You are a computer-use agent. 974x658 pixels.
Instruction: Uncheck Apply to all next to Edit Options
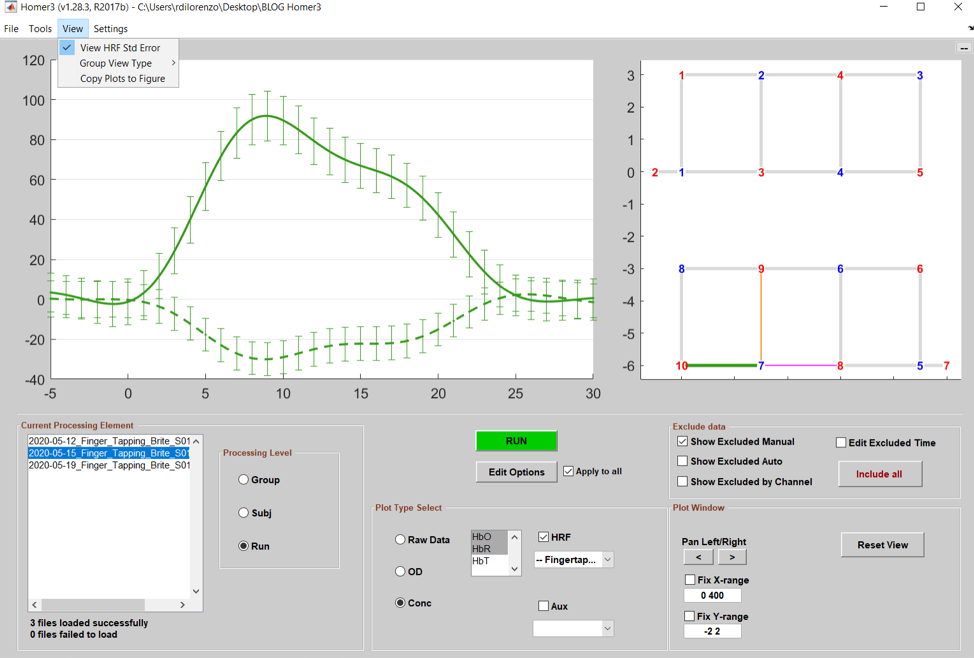(x=570, y=471)
